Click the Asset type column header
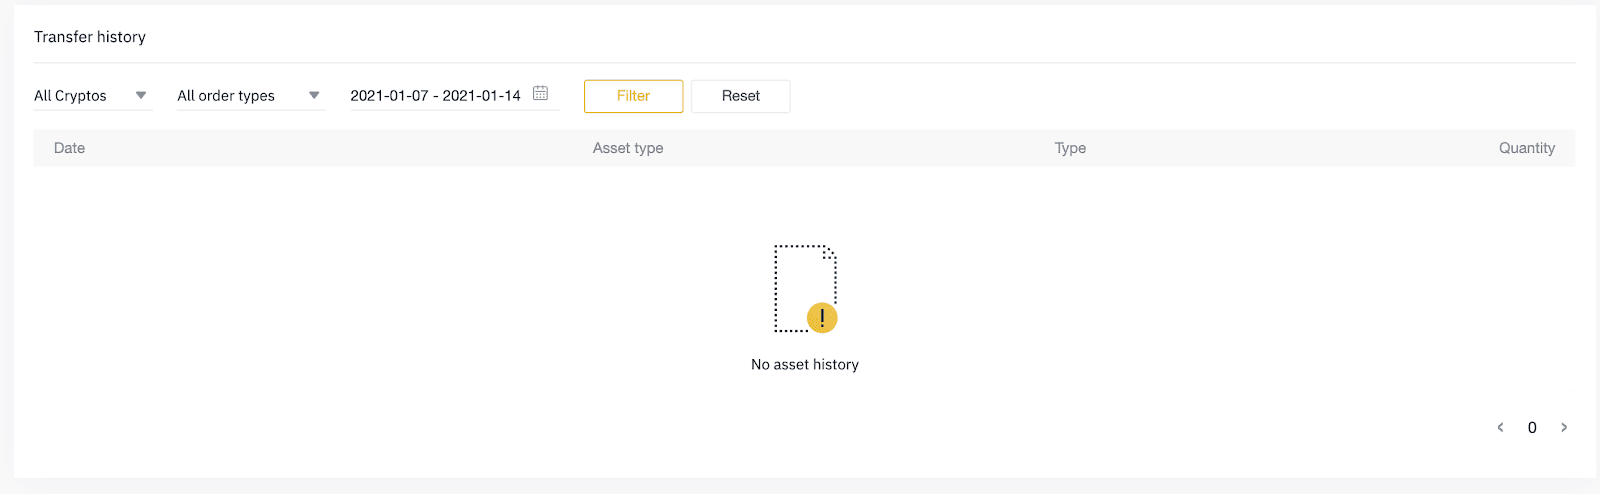 [x=628, y=148]
